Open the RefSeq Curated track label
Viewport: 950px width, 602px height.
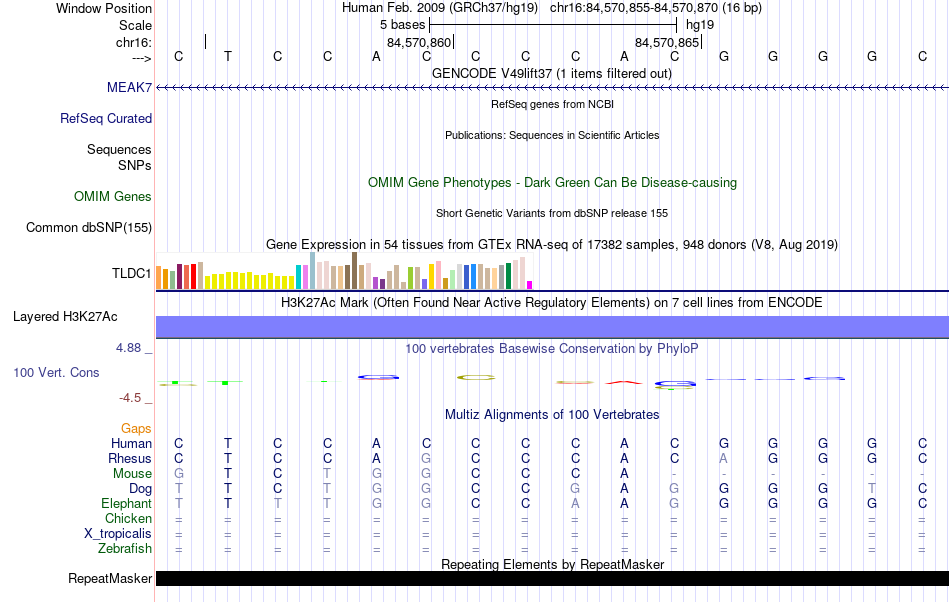coord(106,118)
